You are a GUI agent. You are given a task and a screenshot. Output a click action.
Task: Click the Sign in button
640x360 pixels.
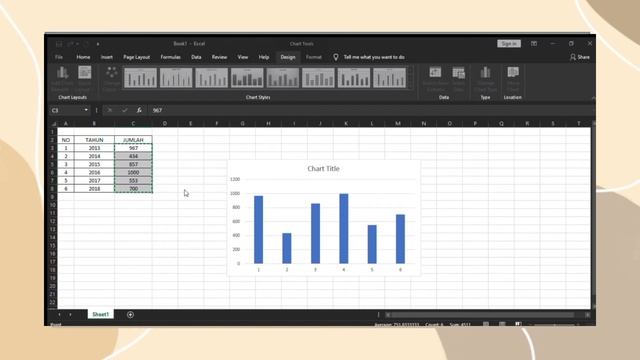pyautogui.click(x=509, y=44)
